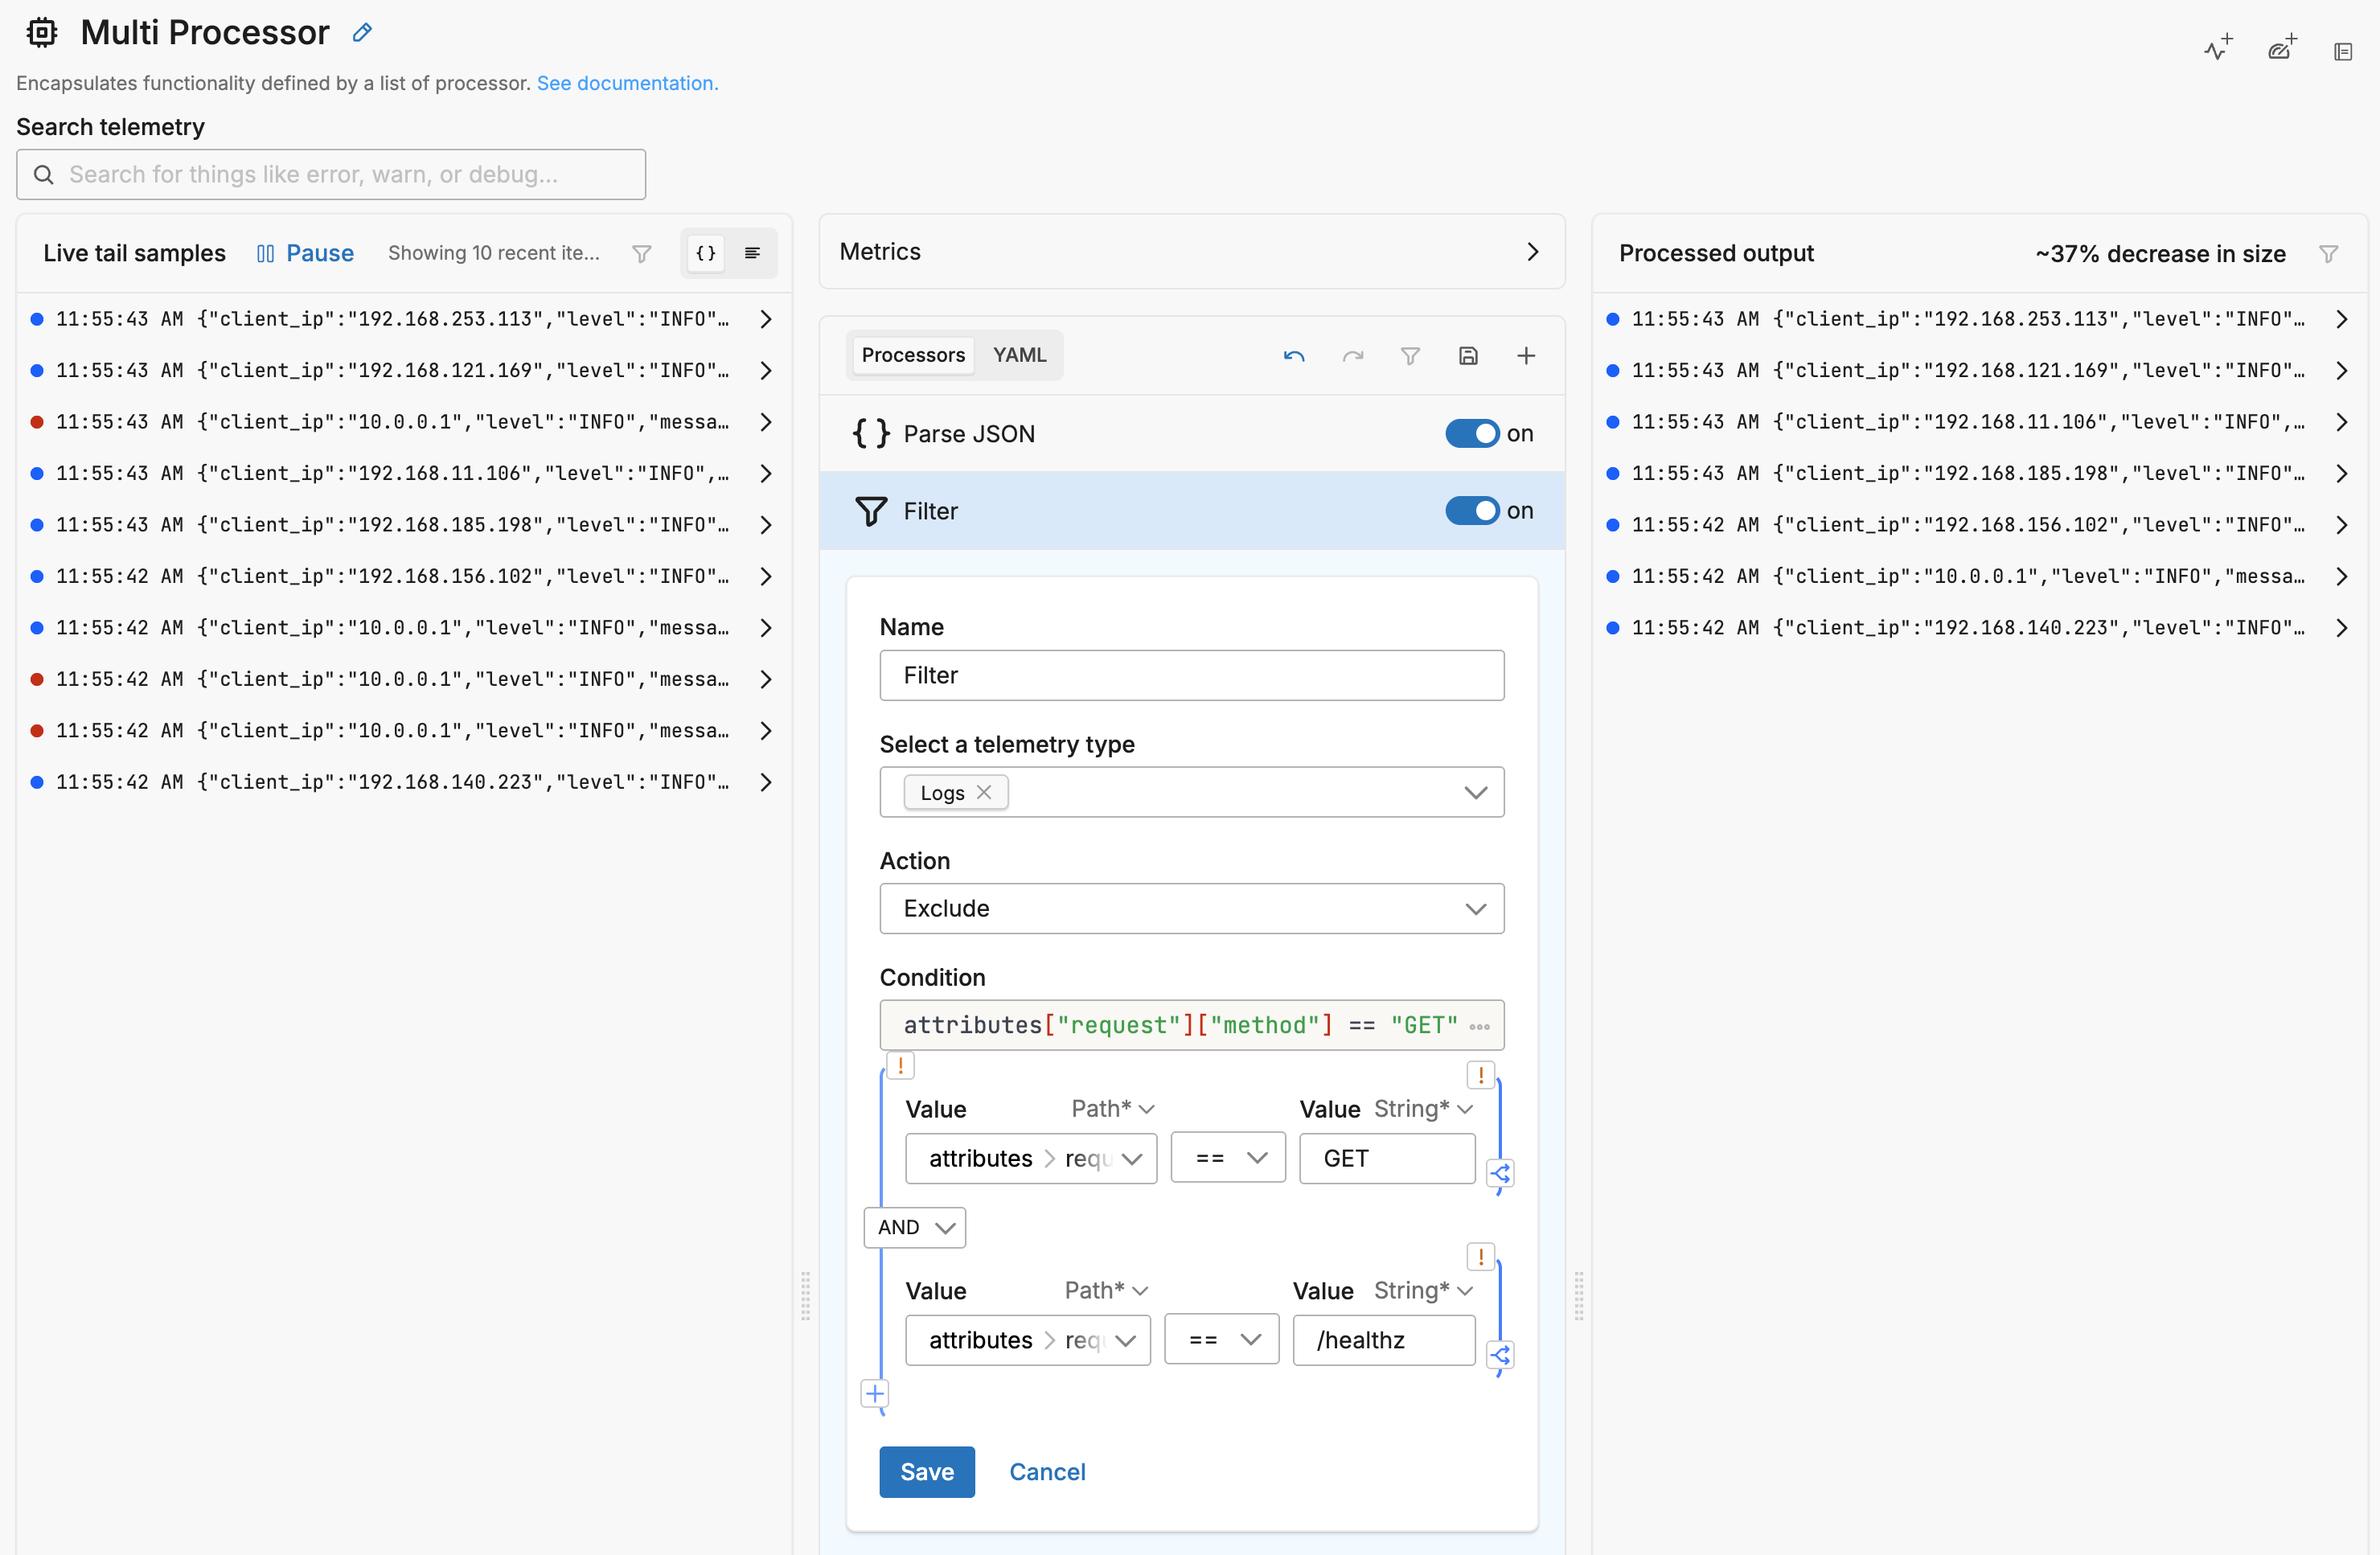2380x1555 pixels.
Task: Click the See documentation link
Action: point(627,83)
